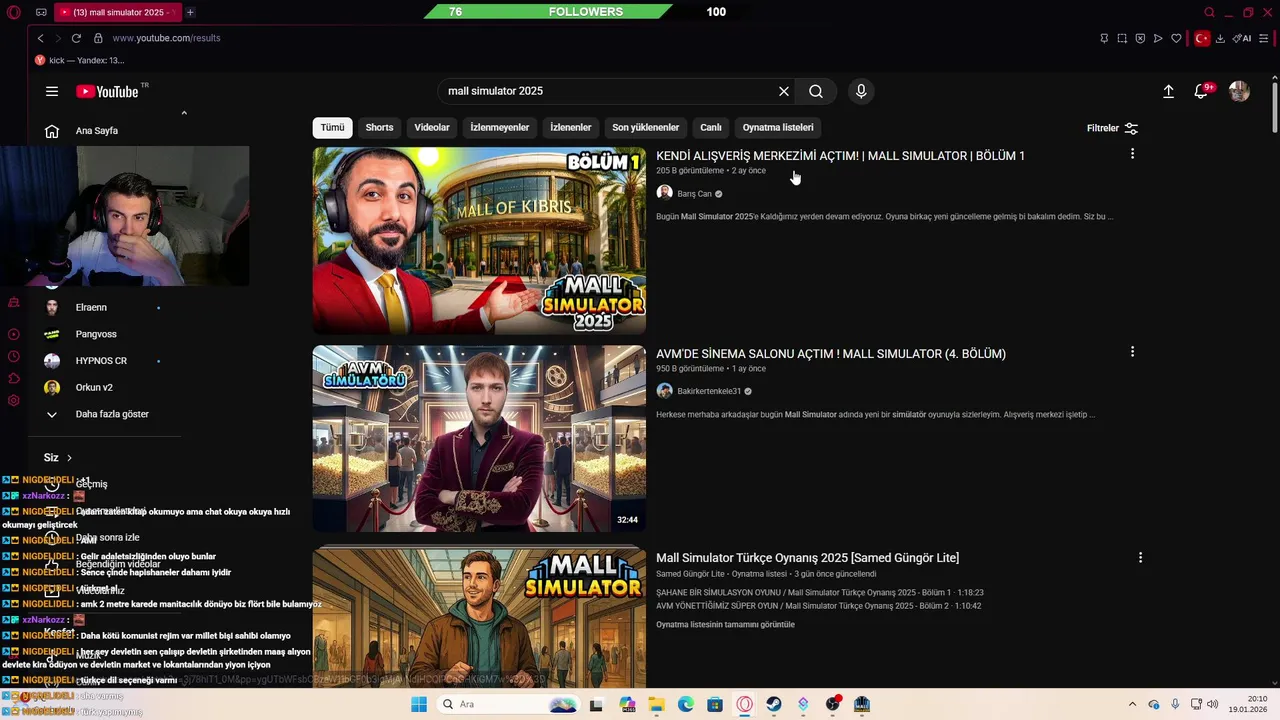Open the account avatar menu
The height and width of the screenshot is (720, 1280).
click(x=1239, y=91)
